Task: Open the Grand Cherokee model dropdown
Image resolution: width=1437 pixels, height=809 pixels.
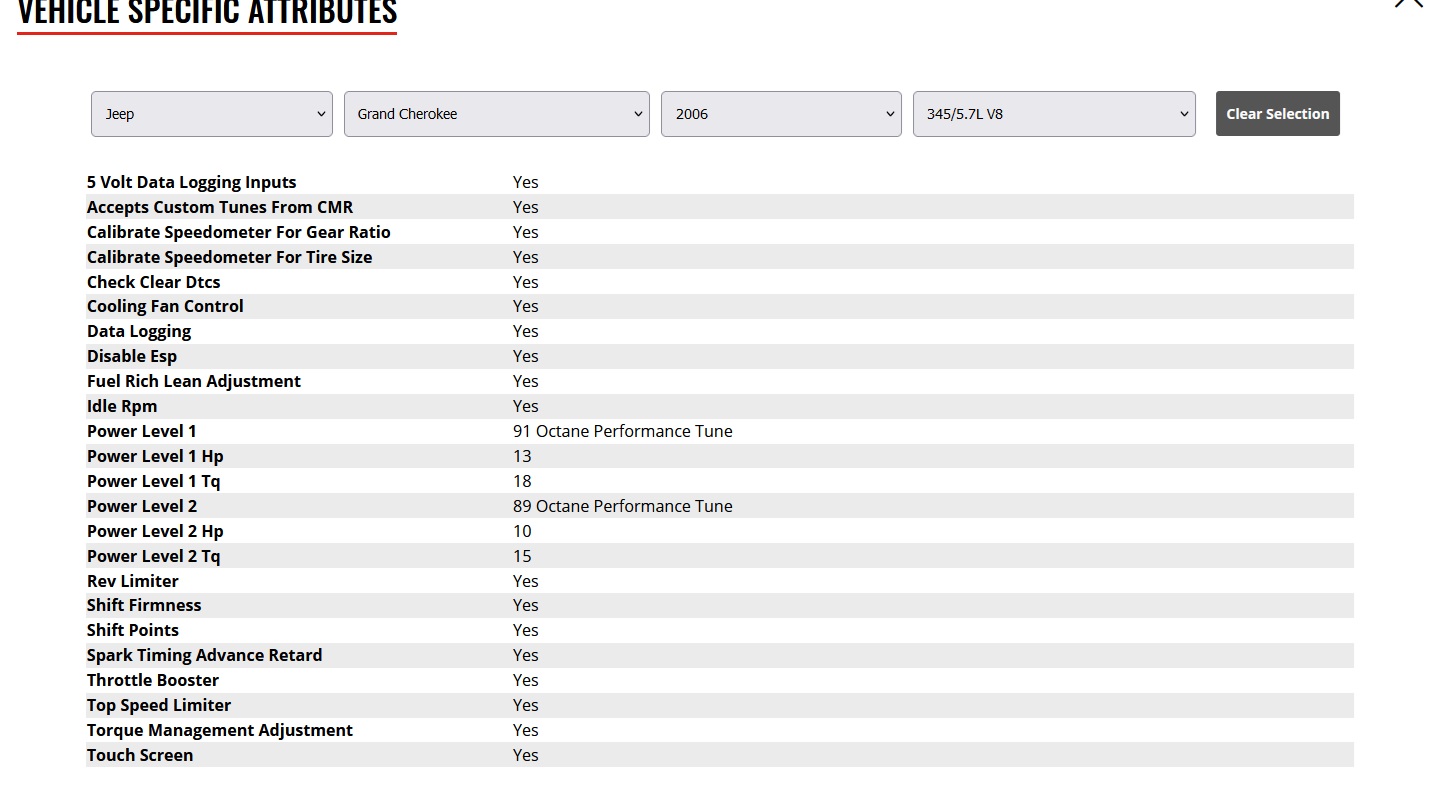Action: [x=497, y=114]
